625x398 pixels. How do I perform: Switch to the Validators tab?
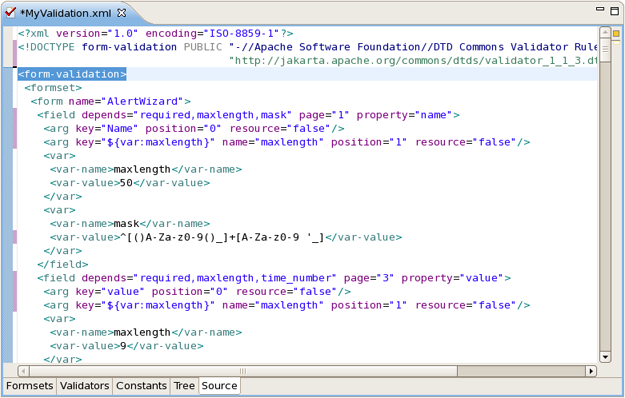coord(85,386)
